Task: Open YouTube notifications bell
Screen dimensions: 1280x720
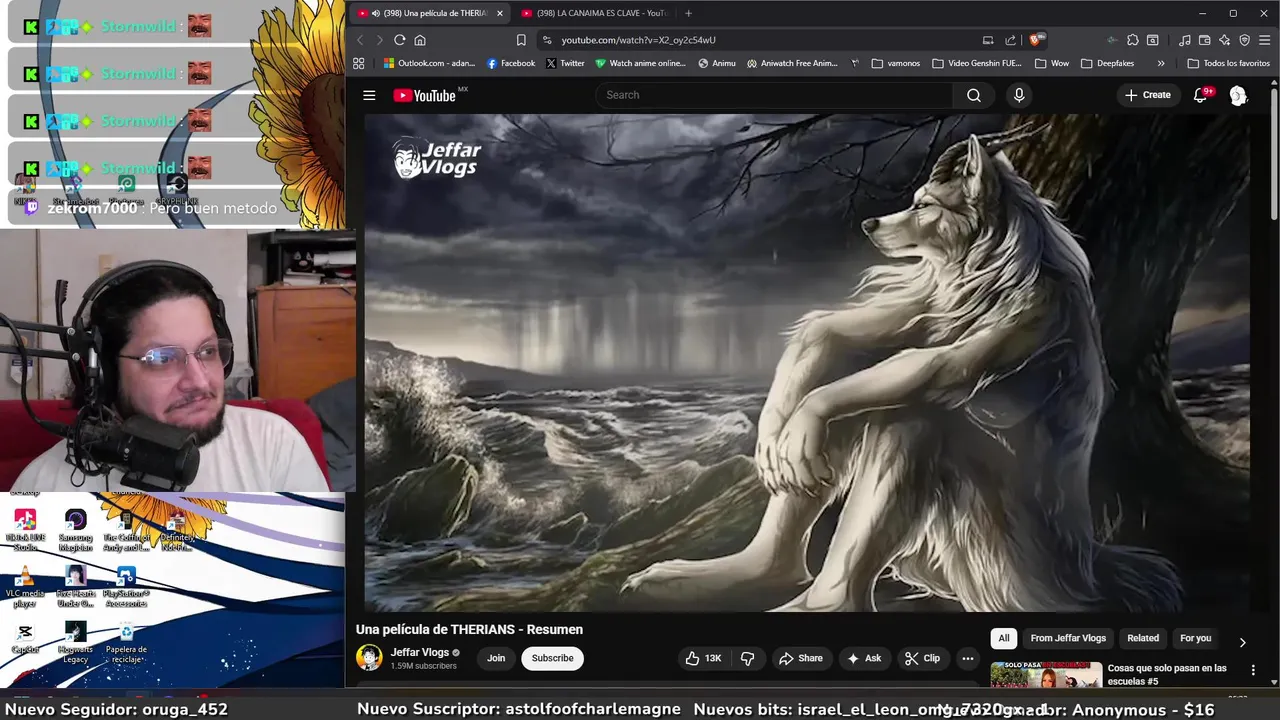Action: (x=1201, y=95)
